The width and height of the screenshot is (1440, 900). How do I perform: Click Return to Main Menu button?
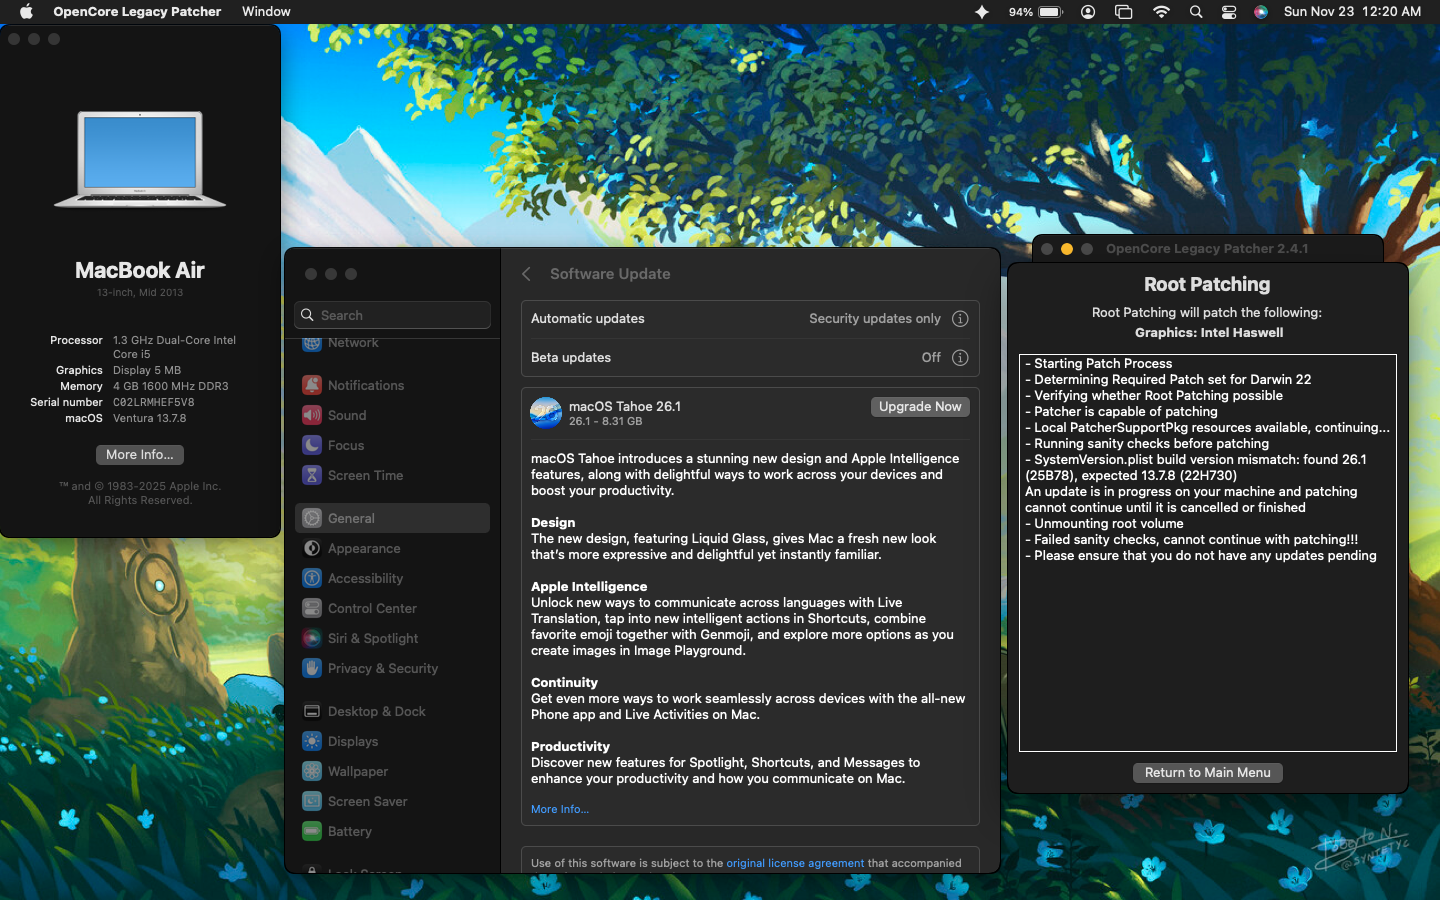[1207, 773]
